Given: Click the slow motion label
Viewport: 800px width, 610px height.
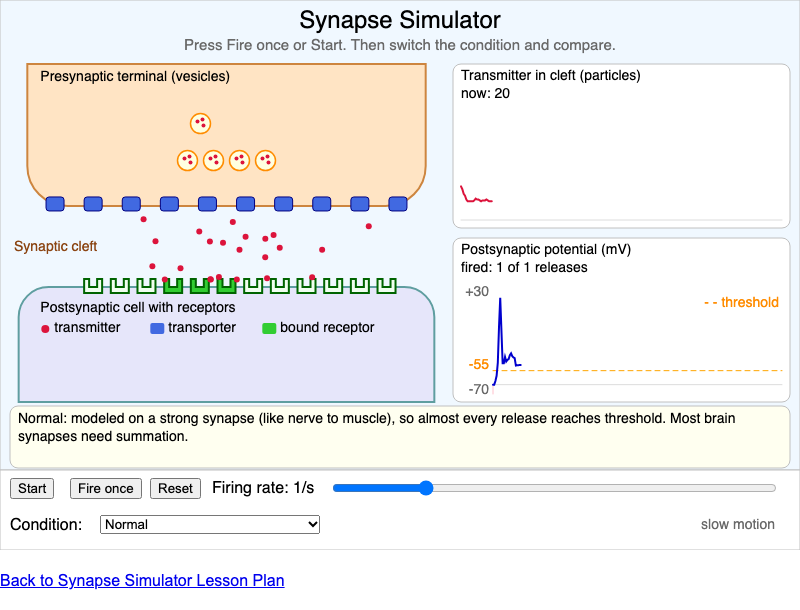Looking at the screenshot, I should (x=737, y=524).
